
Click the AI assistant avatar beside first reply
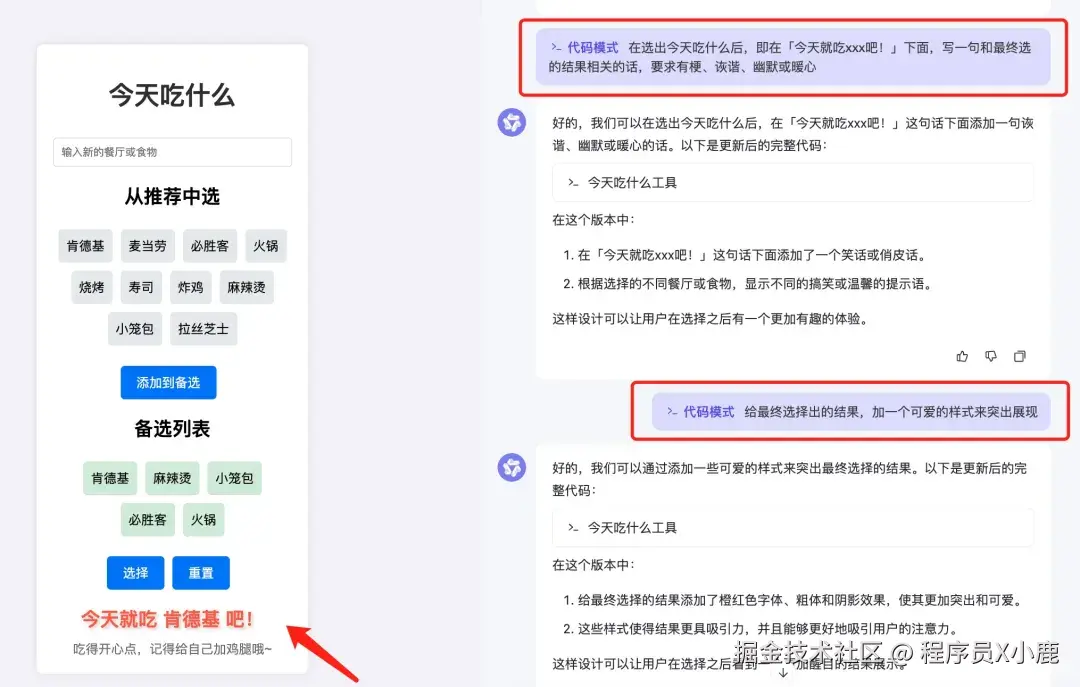click(511, 122)
